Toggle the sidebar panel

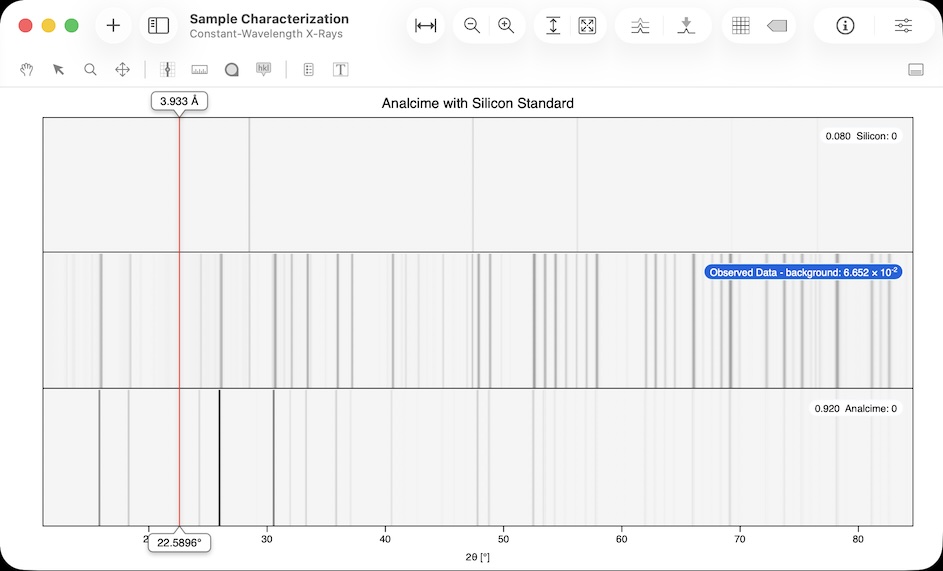pyautogui.click(x=158, y=26)
